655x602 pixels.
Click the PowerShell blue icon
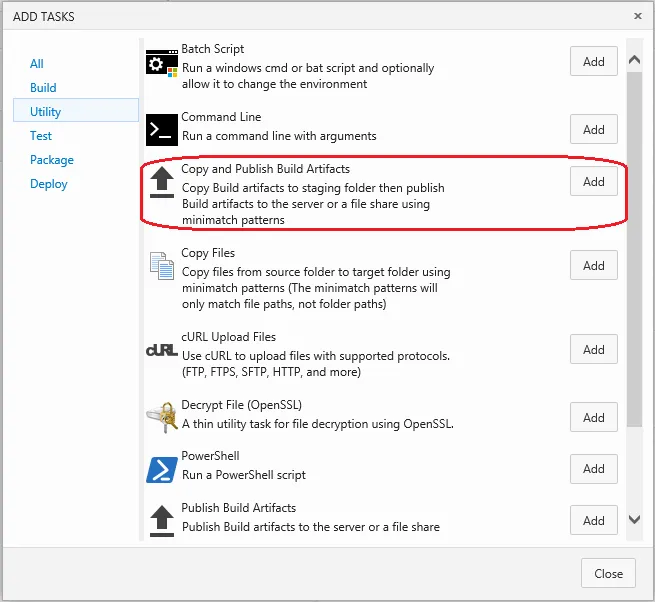coord(162,470)
